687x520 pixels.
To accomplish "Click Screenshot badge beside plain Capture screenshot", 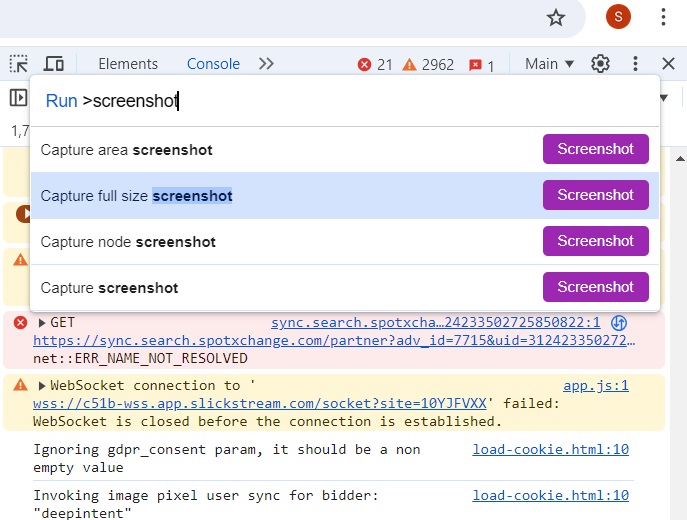I will pos(596,287).
